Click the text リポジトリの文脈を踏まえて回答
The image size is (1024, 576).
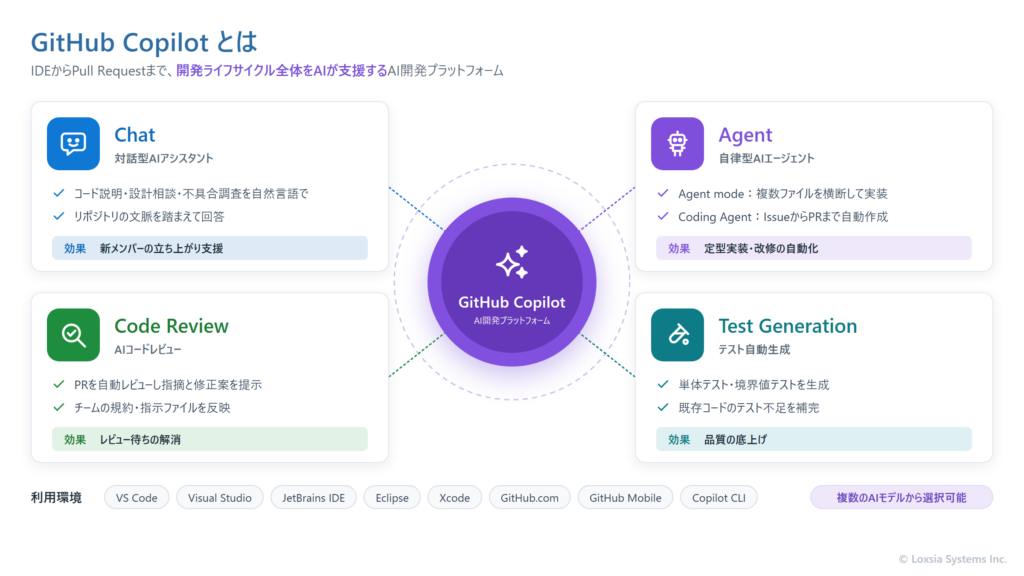click(x=149, y=216)
